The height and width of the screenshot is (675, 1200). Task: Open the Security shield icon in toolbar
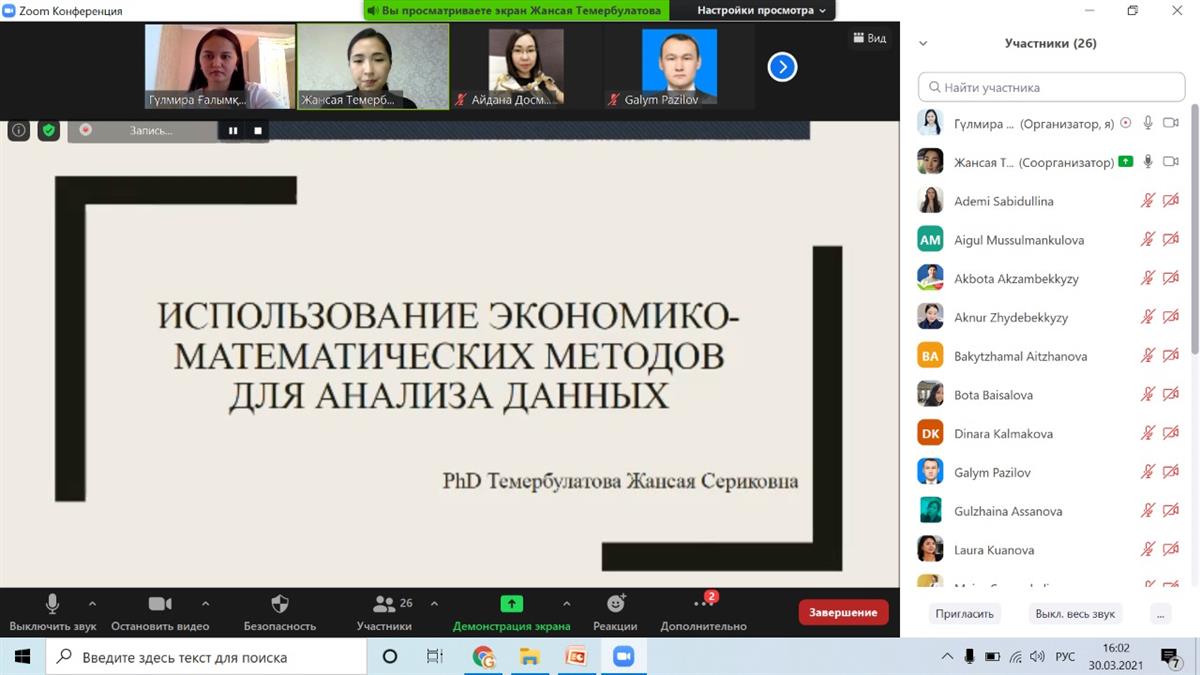click(x=280, y=604)
